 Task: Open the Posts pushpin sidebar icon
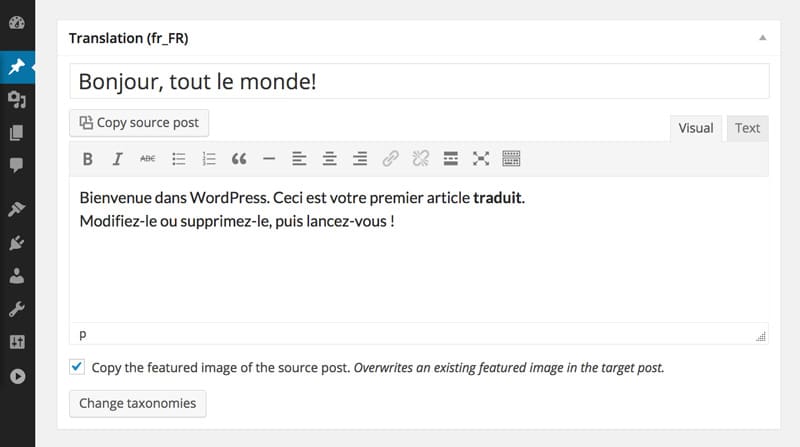coord(17,67)
